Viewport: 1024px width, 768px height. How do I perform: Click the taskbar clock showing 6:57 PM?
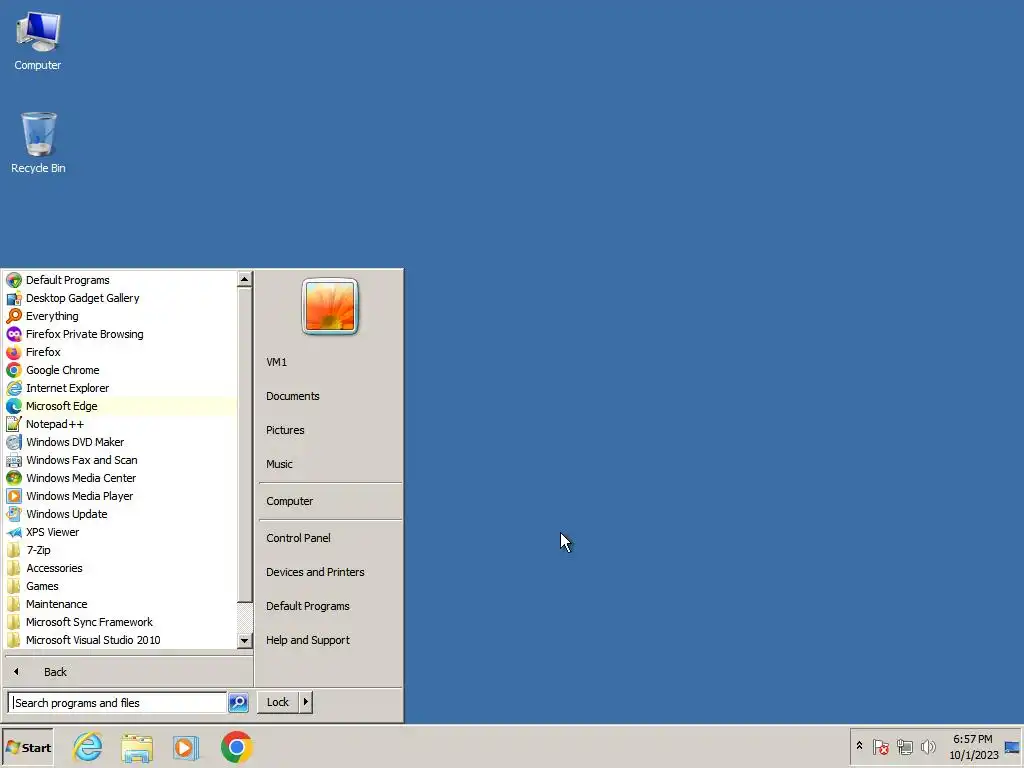(x=973, y=746)
